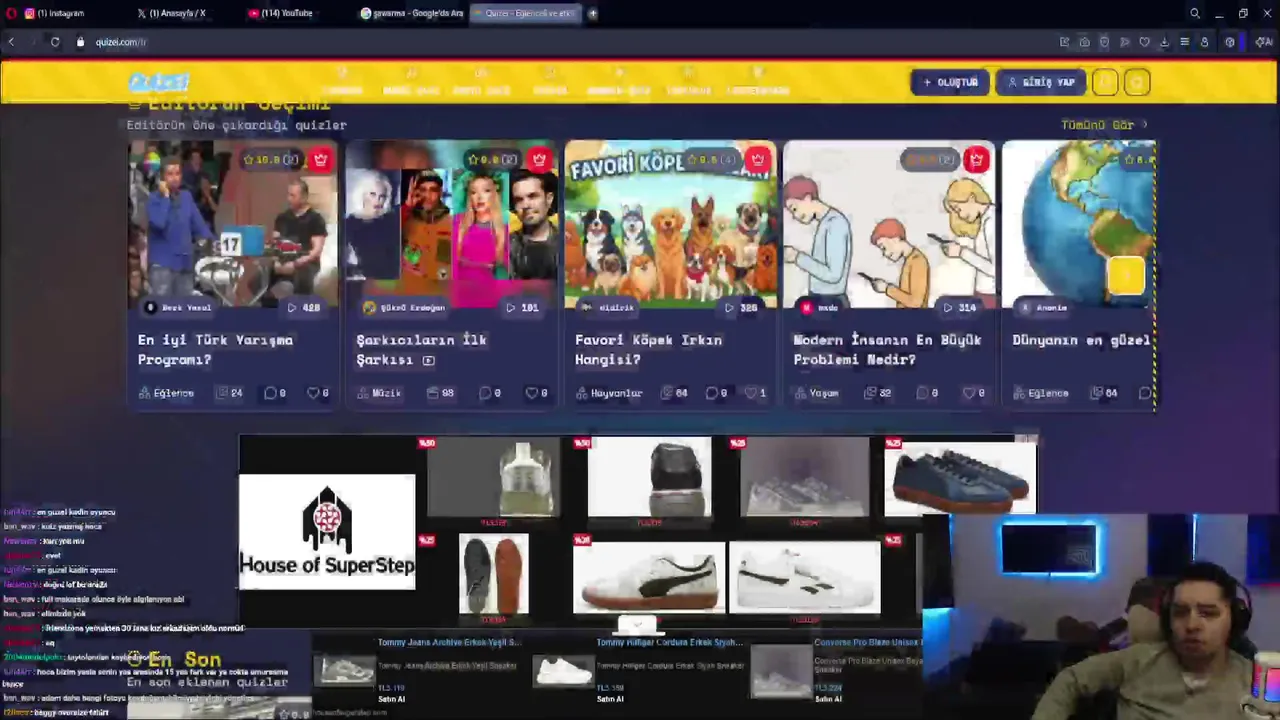Open Dünyanın en güzel quiz title
Image resolution: width=1280 pixels, height=720 pixels.
pyautogui.click(x=1081, y=340)
